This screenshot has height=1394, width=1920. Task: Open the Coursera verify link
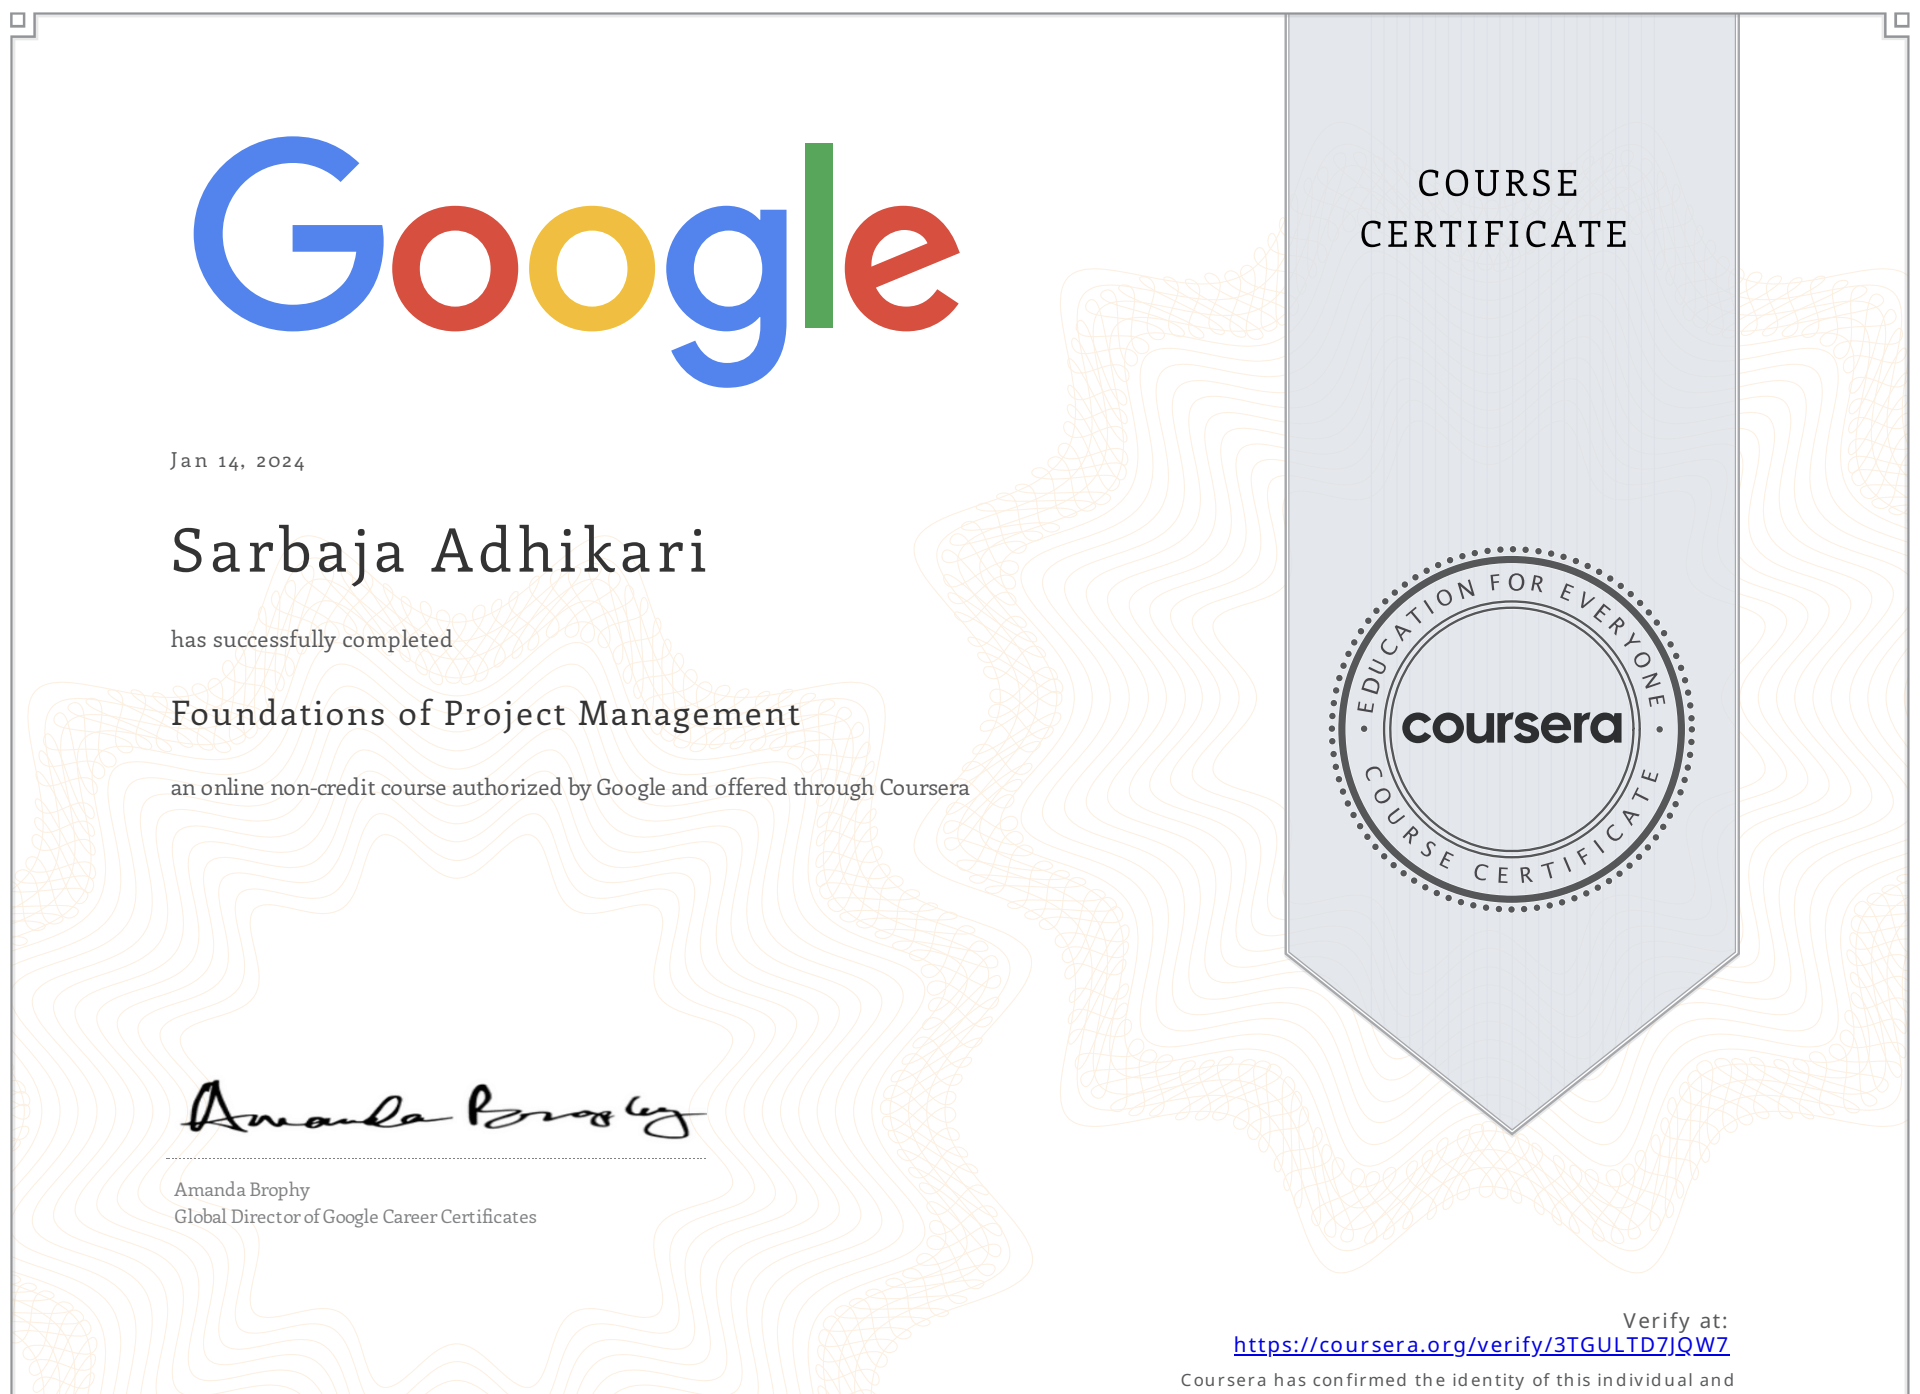tap(1480, 1345)
